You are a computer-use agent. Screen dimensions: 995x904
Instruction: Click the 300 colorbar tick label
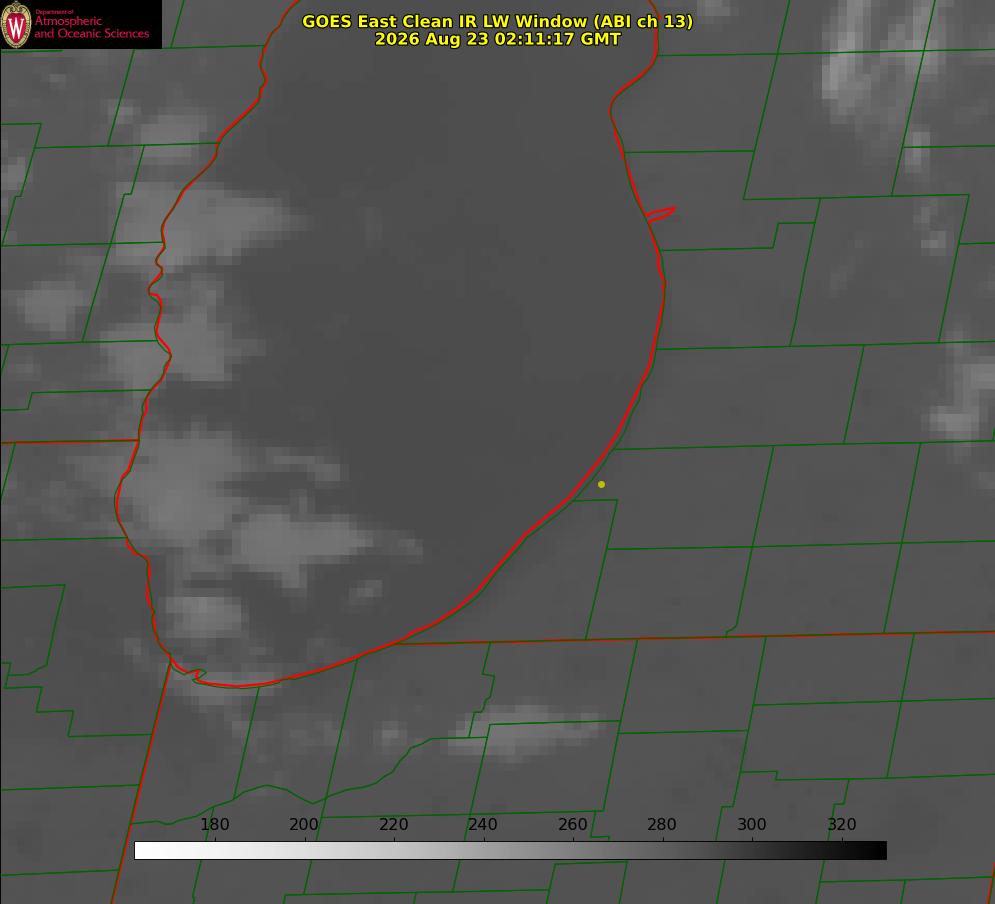(x=752, y=824)
